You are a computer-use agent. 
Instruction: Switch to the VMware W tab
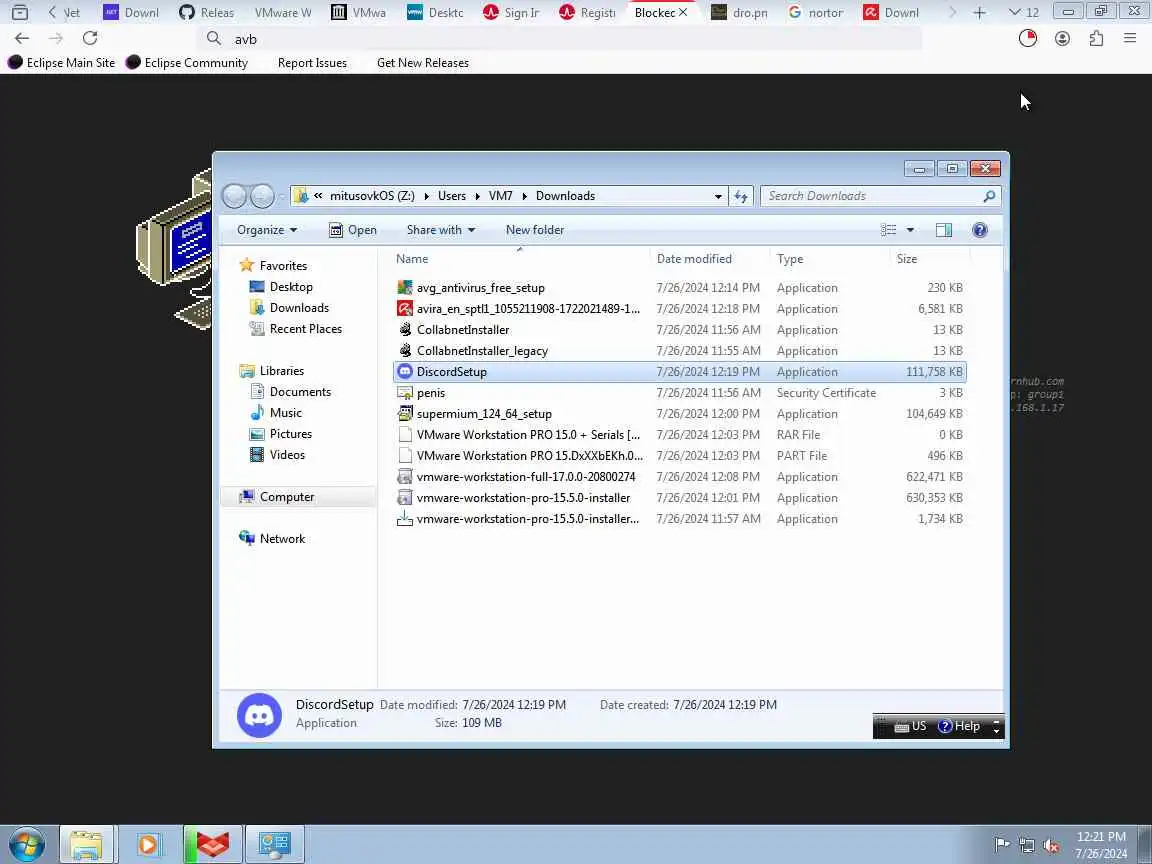[x=283, y=12]
